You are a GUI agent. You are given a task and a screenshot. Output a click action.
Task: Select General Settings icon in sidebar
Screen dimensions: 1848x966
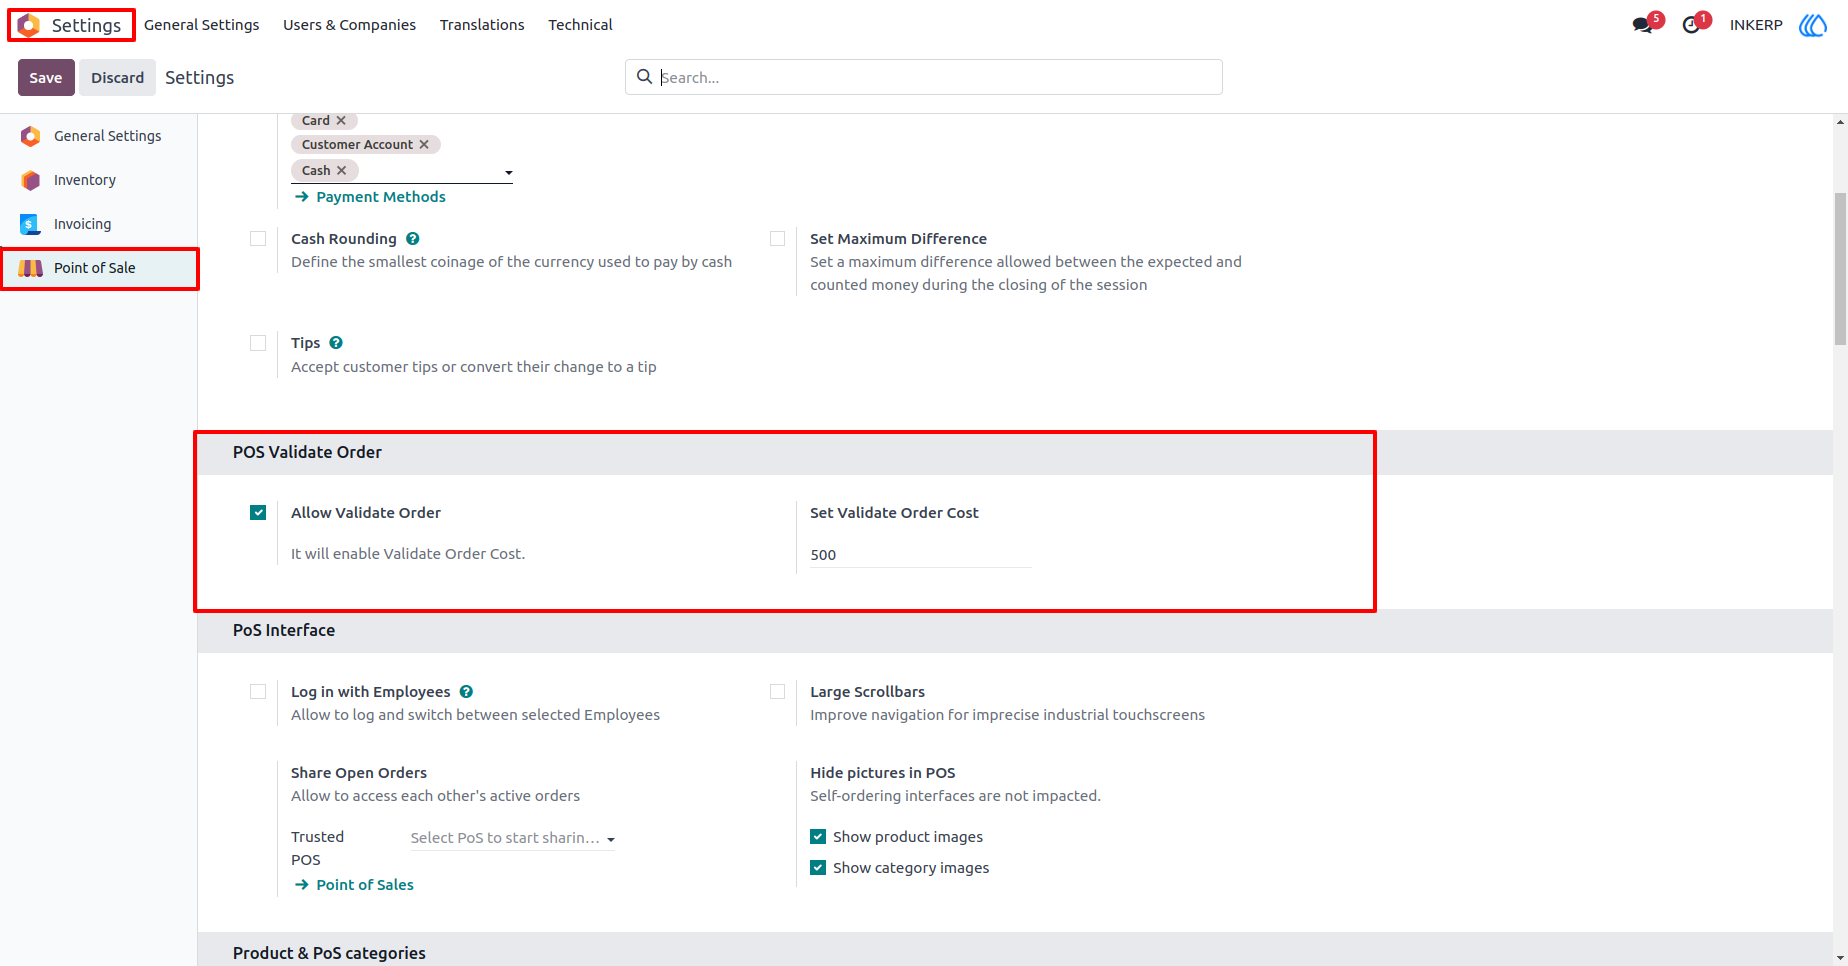31,136
